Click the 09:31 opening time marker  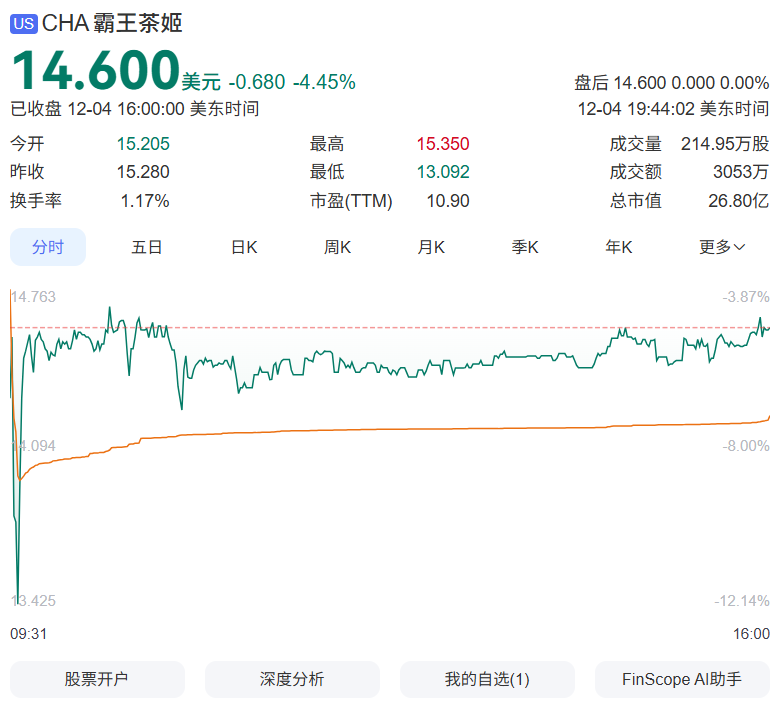(29, 633)
